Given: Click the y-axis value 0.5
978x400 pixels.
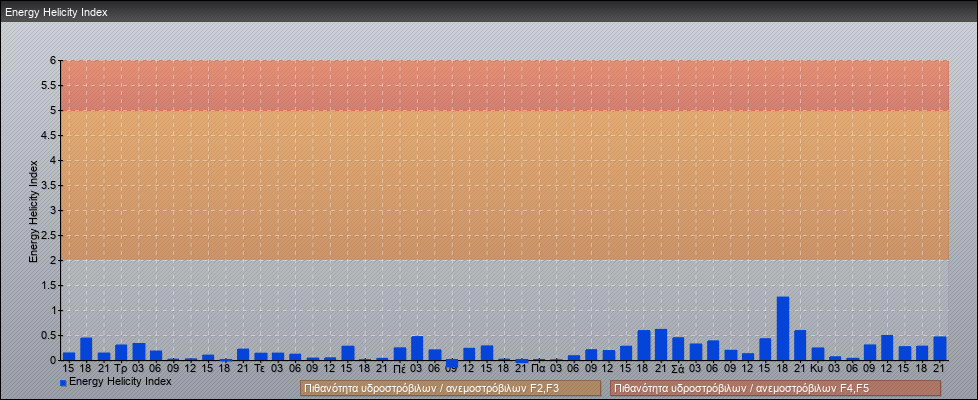Looking at the screenshot, I should pyautogui.click(x=50, y=335).
